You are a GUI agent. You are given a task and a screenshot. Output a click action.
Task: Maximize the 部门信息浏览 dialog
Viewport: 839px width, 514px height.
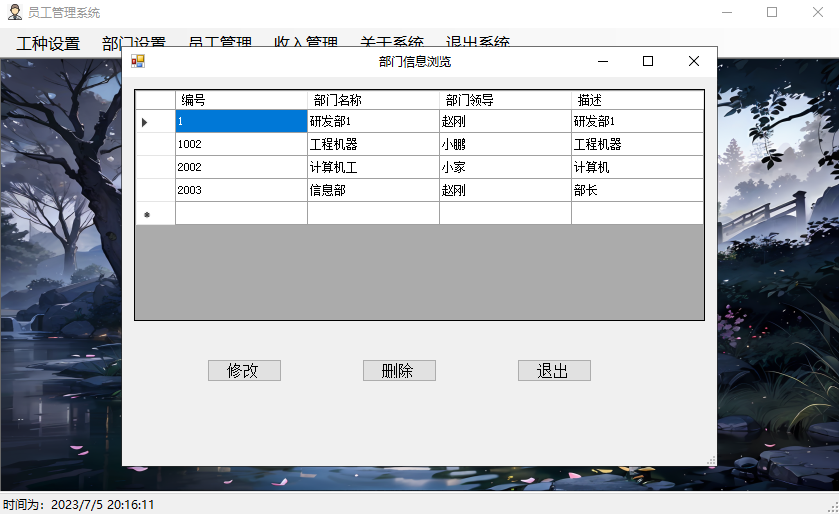pos(648,61)
